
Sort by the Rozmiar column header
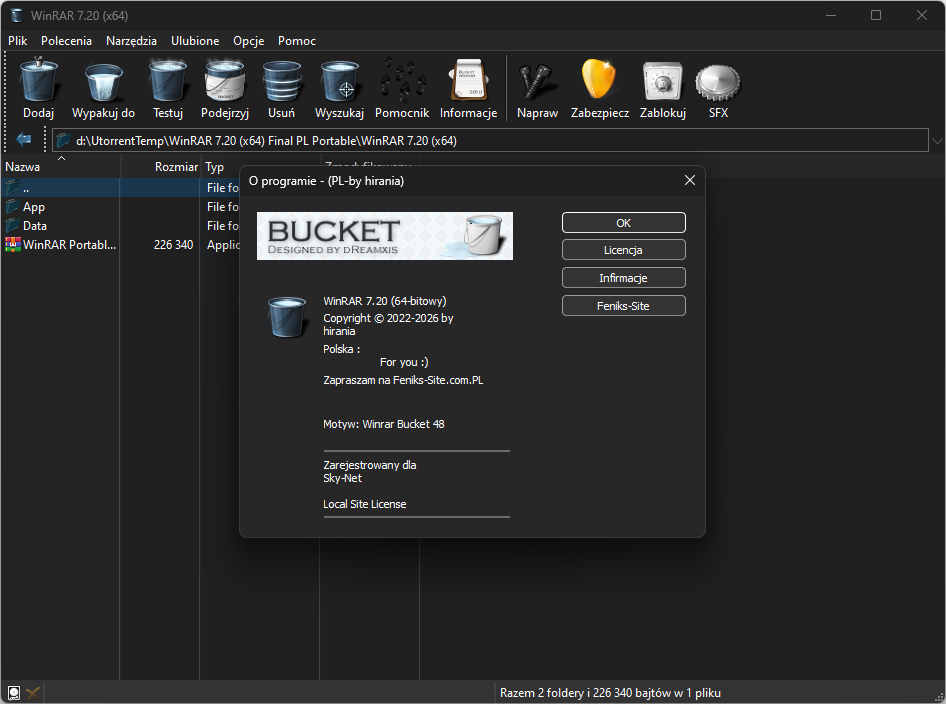pyautogui.click(x=160, y=166)
